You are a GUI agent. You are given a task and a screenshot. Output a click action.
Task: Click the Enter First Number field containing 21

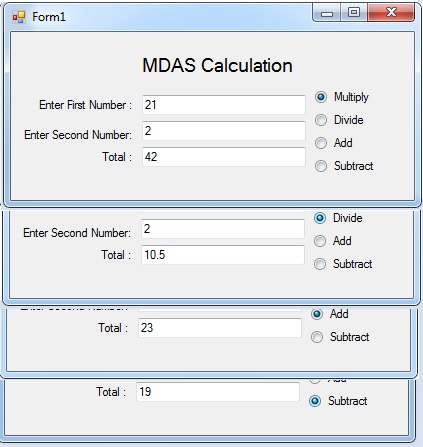pos(224,105)
